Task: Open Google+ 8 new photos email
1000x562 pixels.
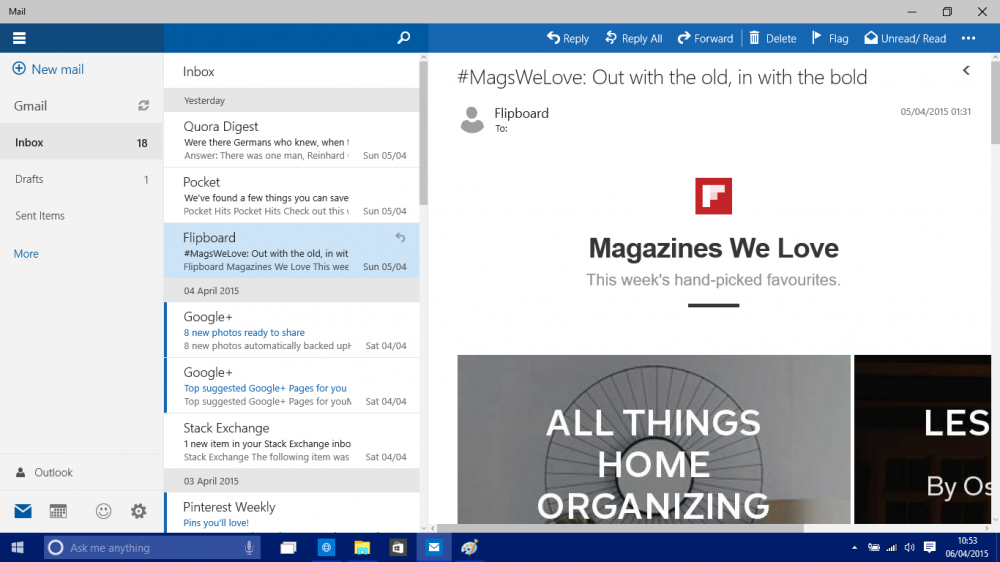Action: point(291,330)
